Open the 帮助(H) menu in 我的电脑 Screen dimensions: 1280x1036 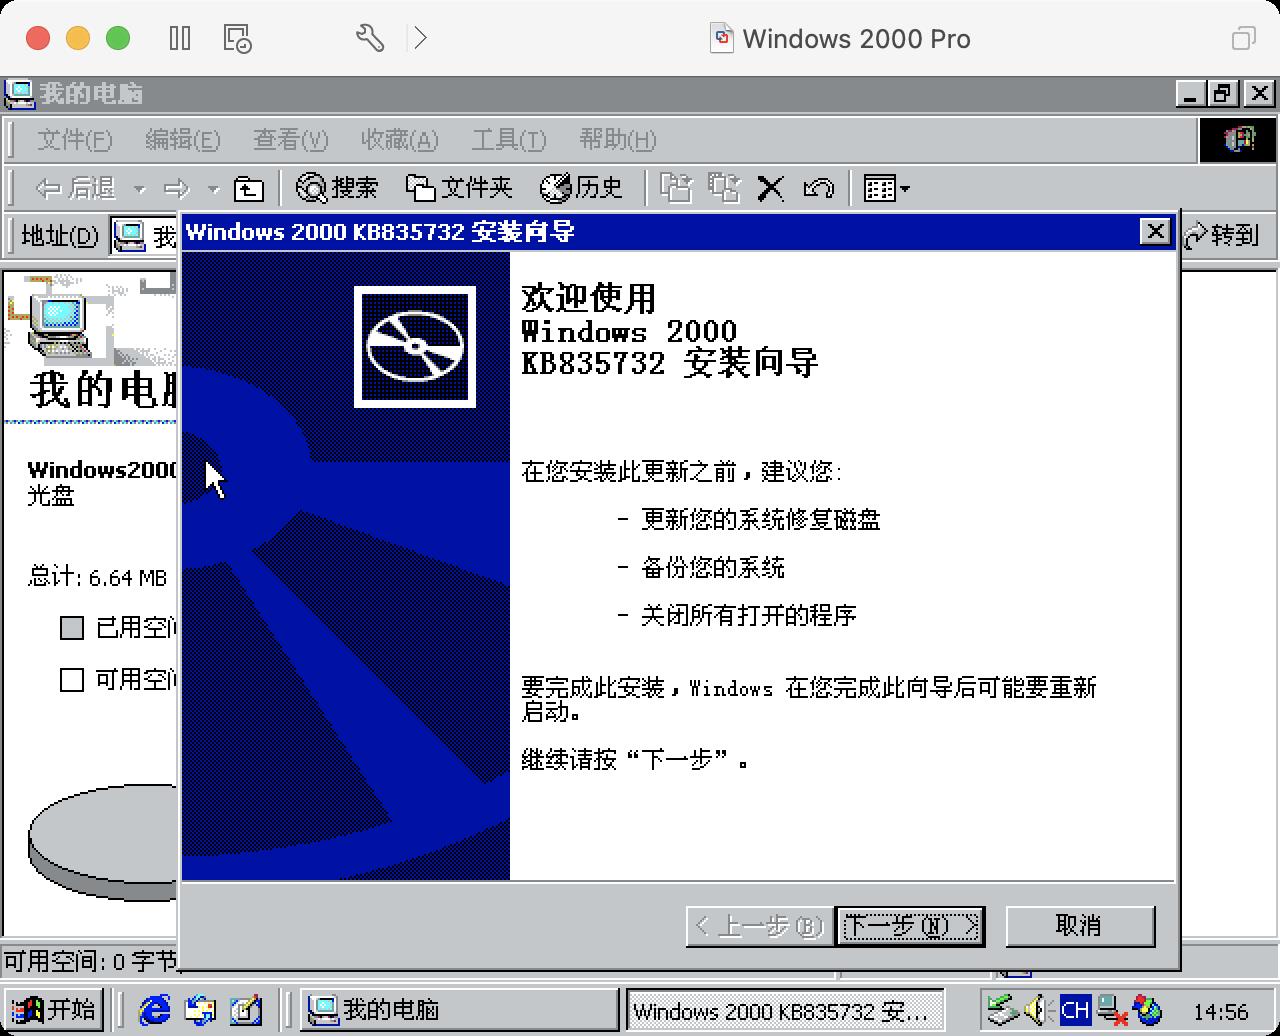617,140
